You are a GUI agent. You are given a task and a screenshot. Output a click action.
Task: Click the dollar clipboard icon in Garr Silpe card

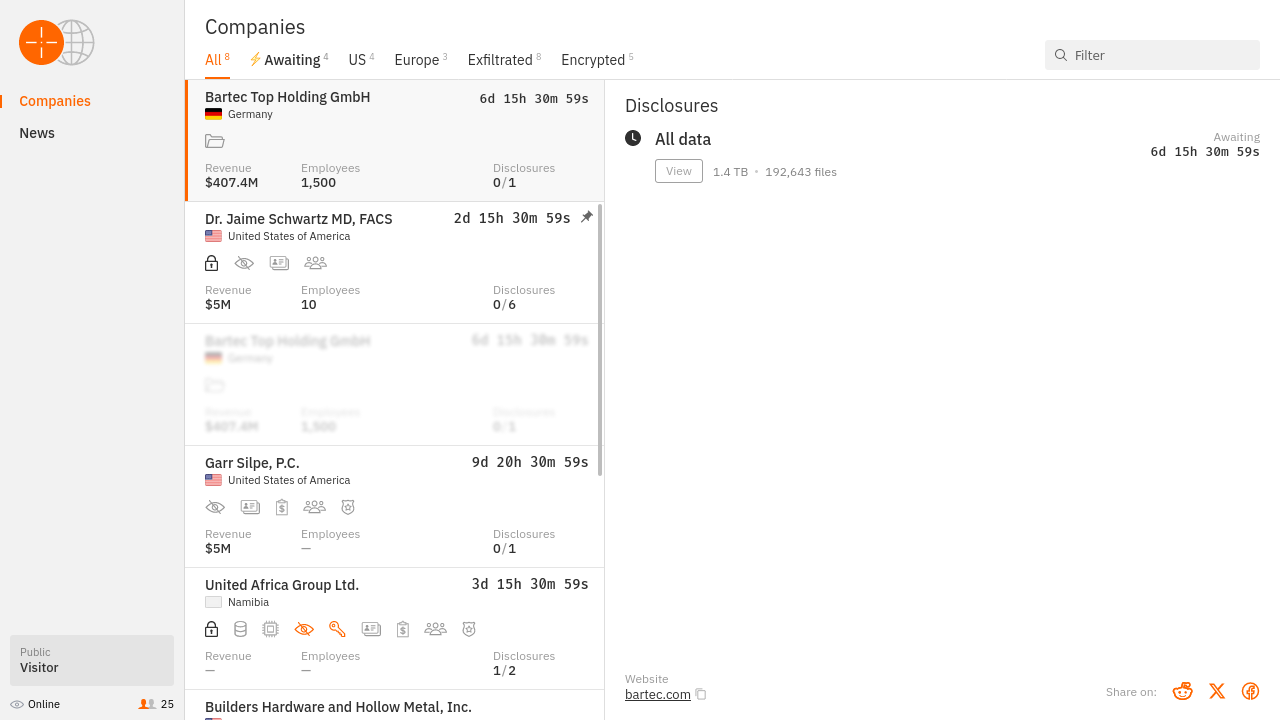pos(282,507)
